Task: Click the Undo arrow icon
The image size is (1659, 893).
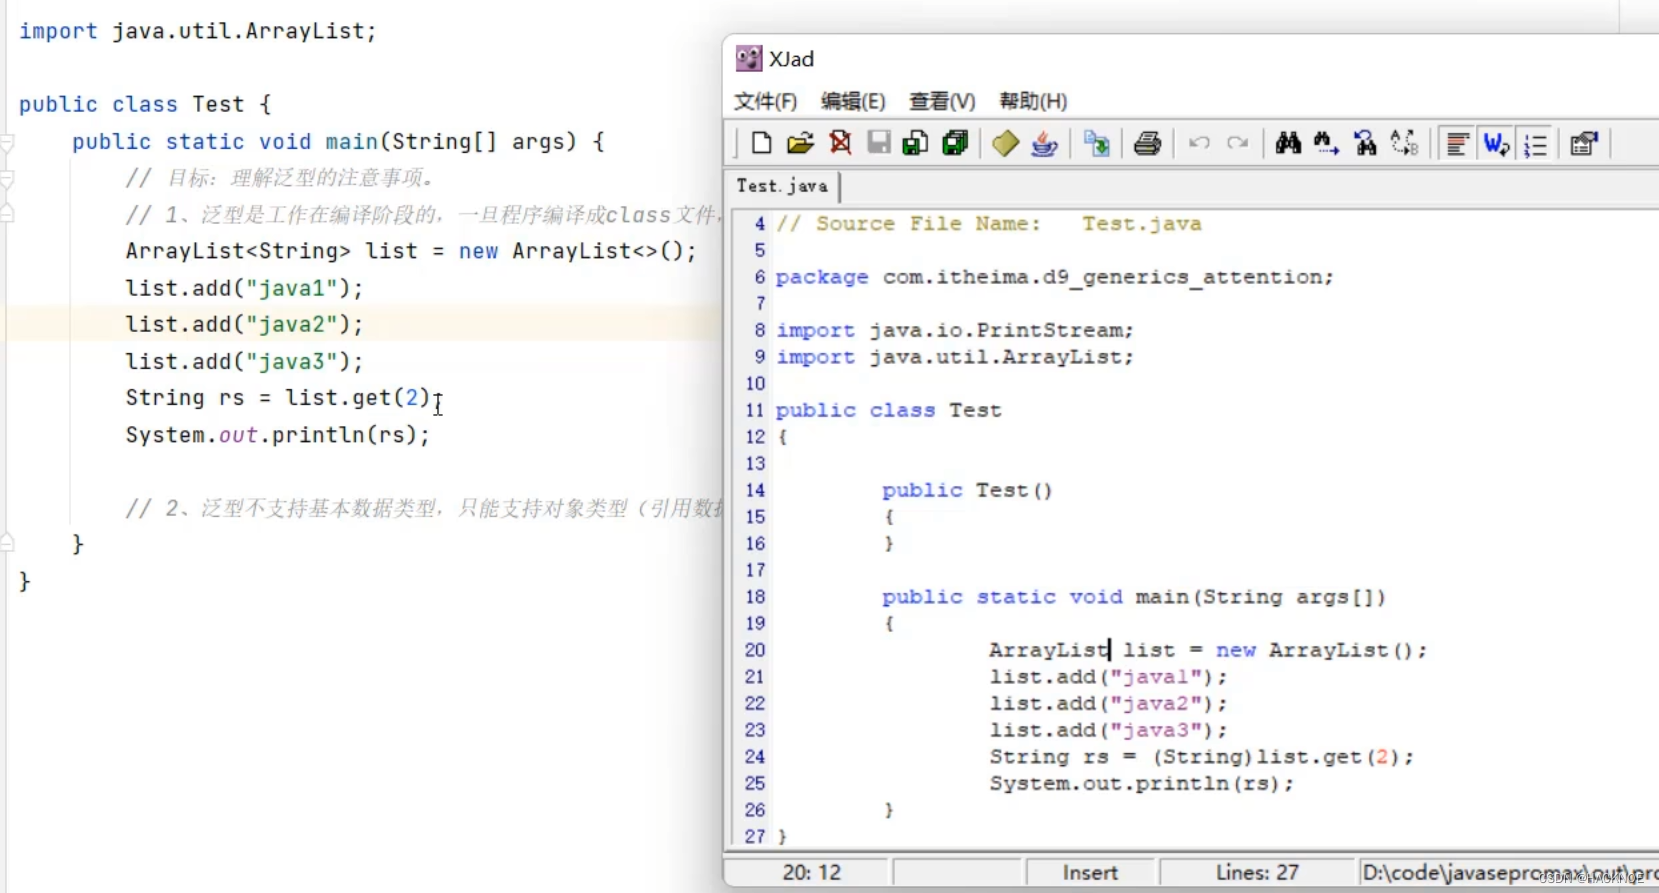Action: (1199, 143)
